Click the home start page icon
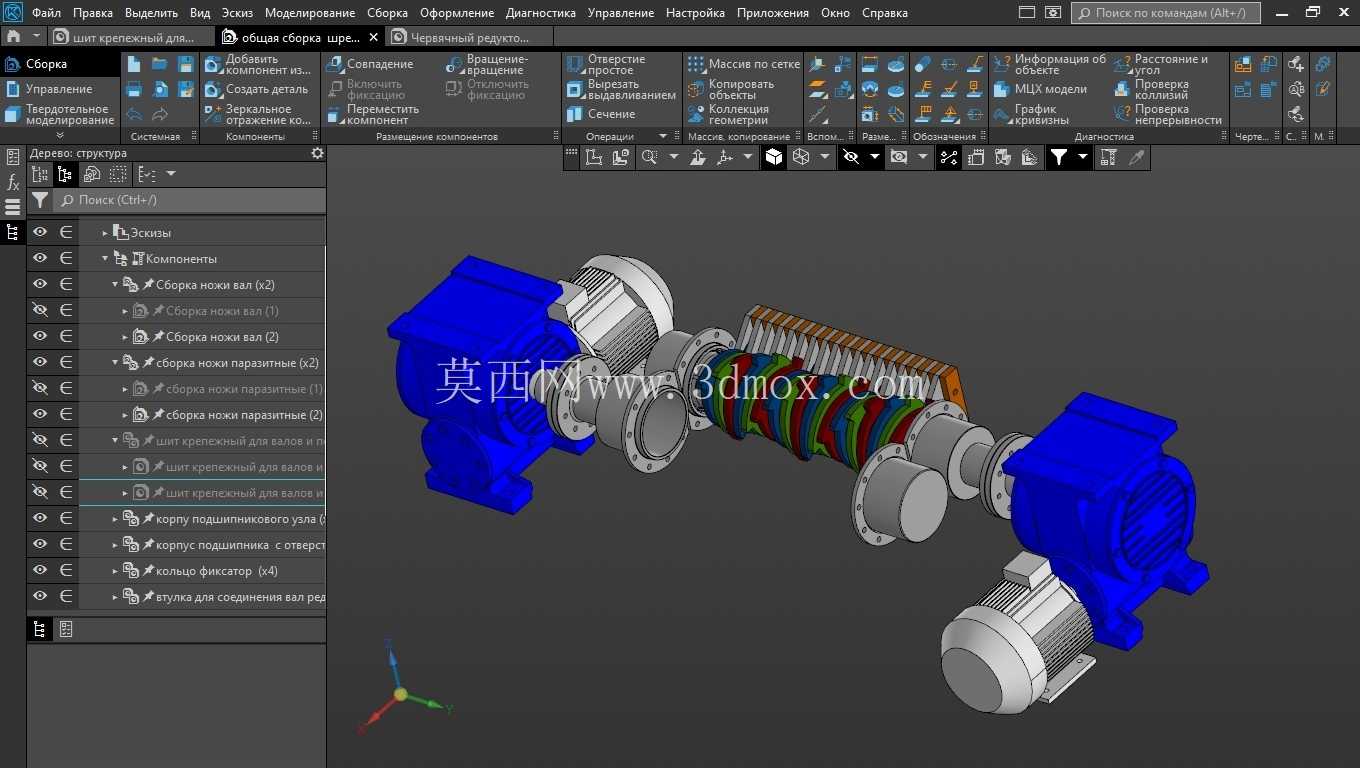The image size is (1360, 768). coord(13,36)
